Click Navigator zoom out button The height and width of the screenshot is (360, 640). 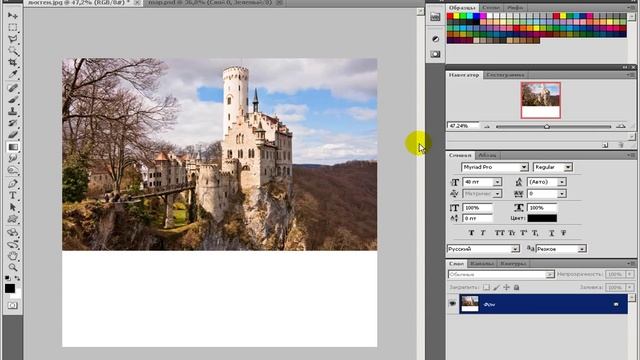pos(487,127)
